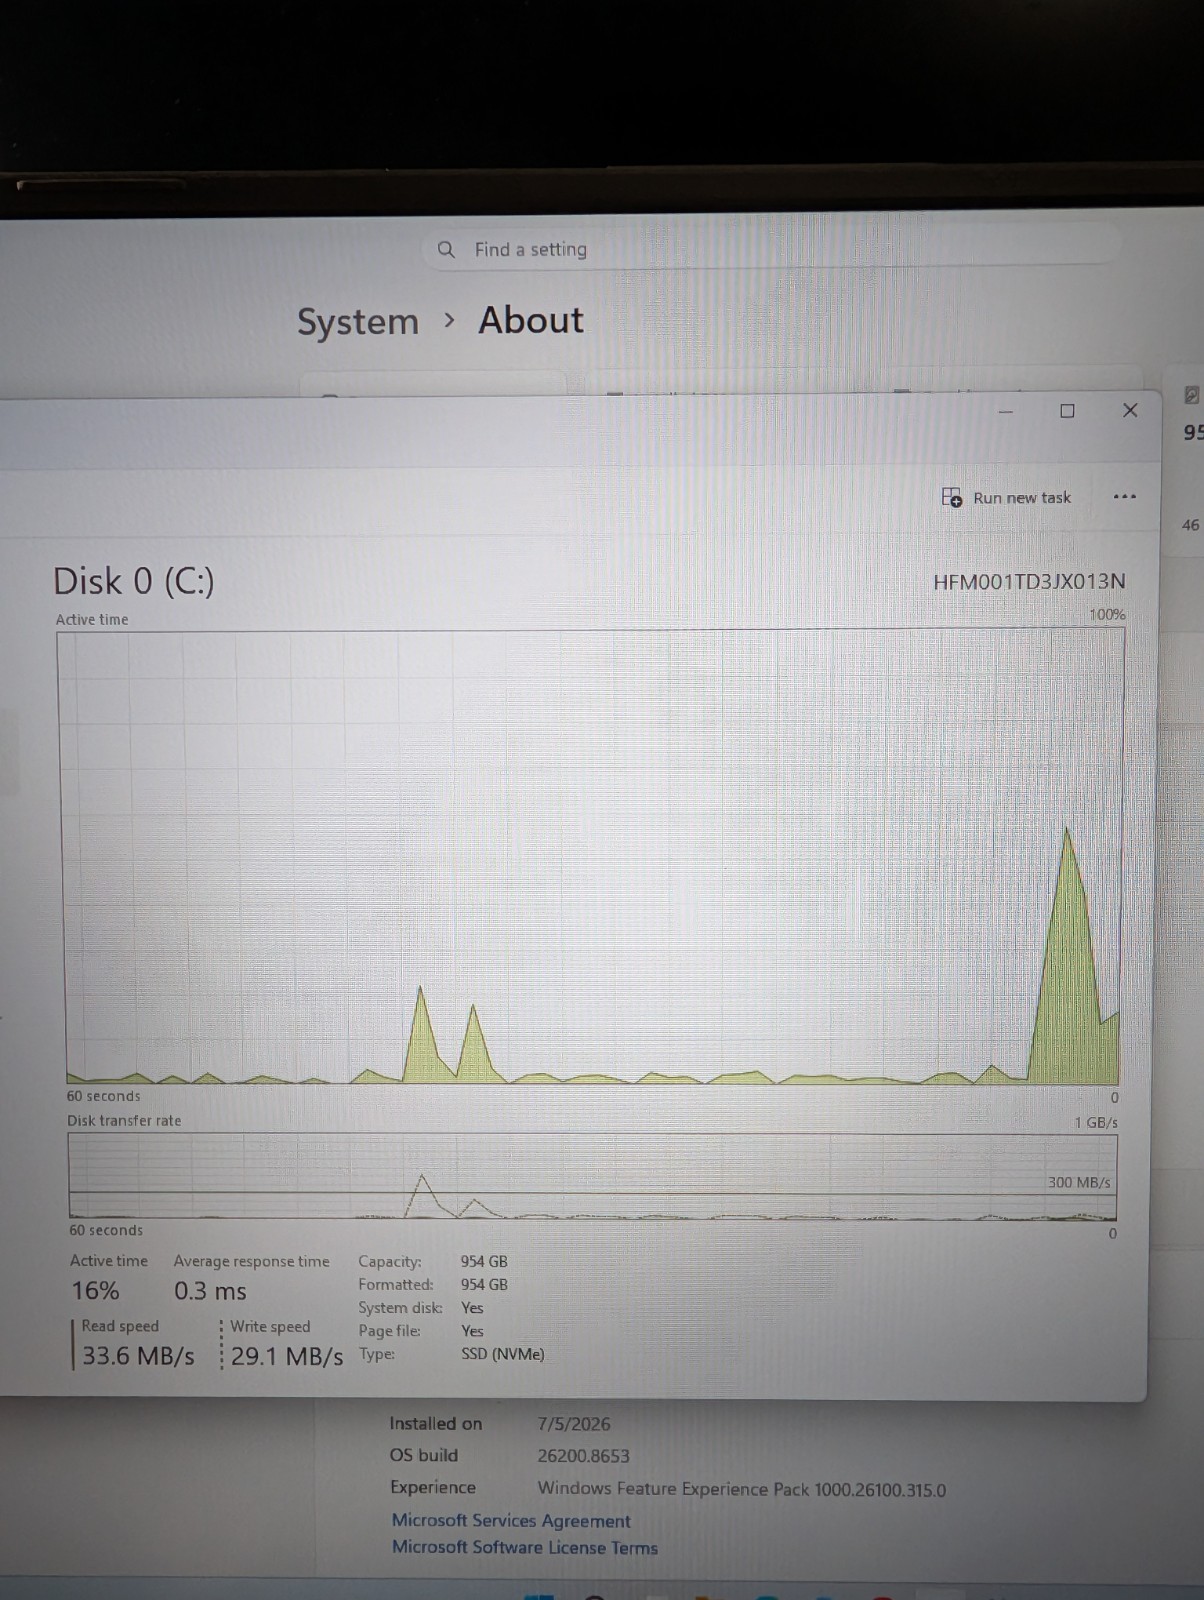This screenshot has width=1204, height=1600.
Task: Open Microsoft Services Agreement link
Action: click(510, 1520)
